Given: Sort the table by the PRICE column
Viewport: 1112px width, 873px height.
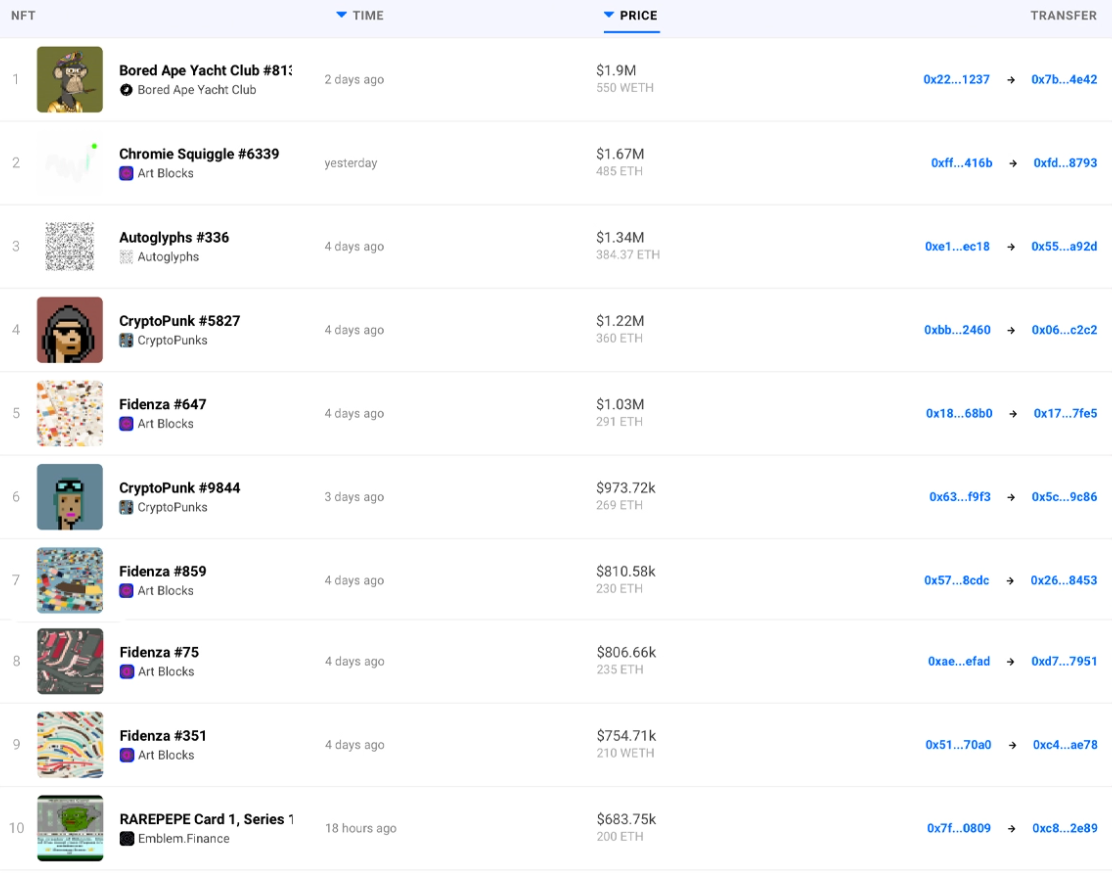Looking at the screenshot, I should point(631,16).
